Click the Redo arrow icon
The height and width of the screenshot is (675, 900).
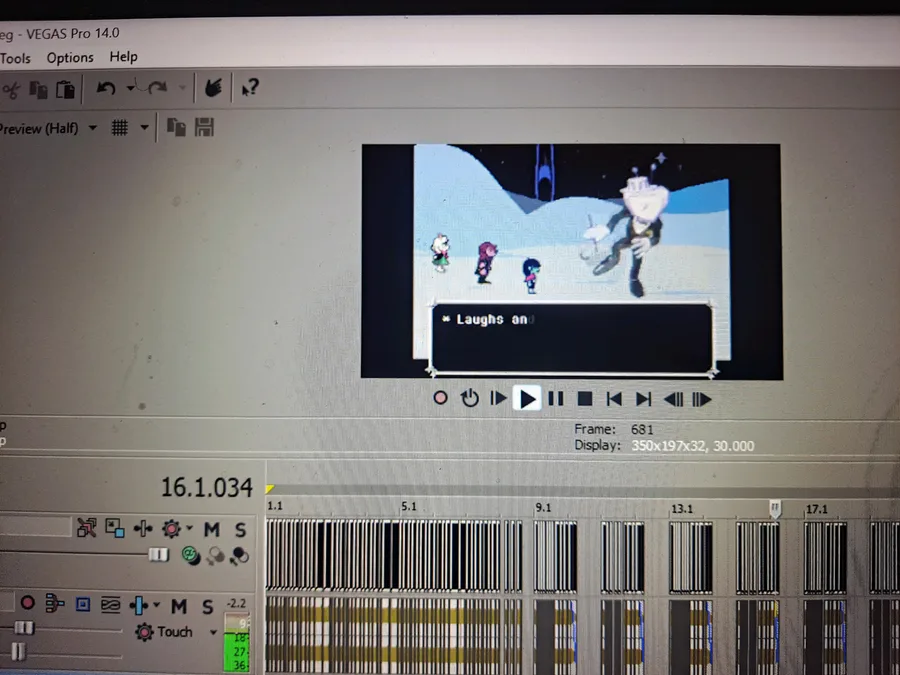(x=158, y=88)
